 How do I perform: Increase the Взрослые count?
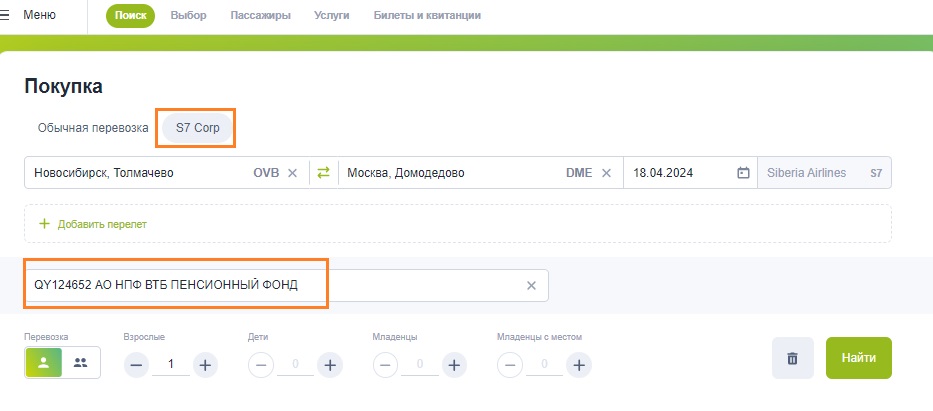pos(205,365)
